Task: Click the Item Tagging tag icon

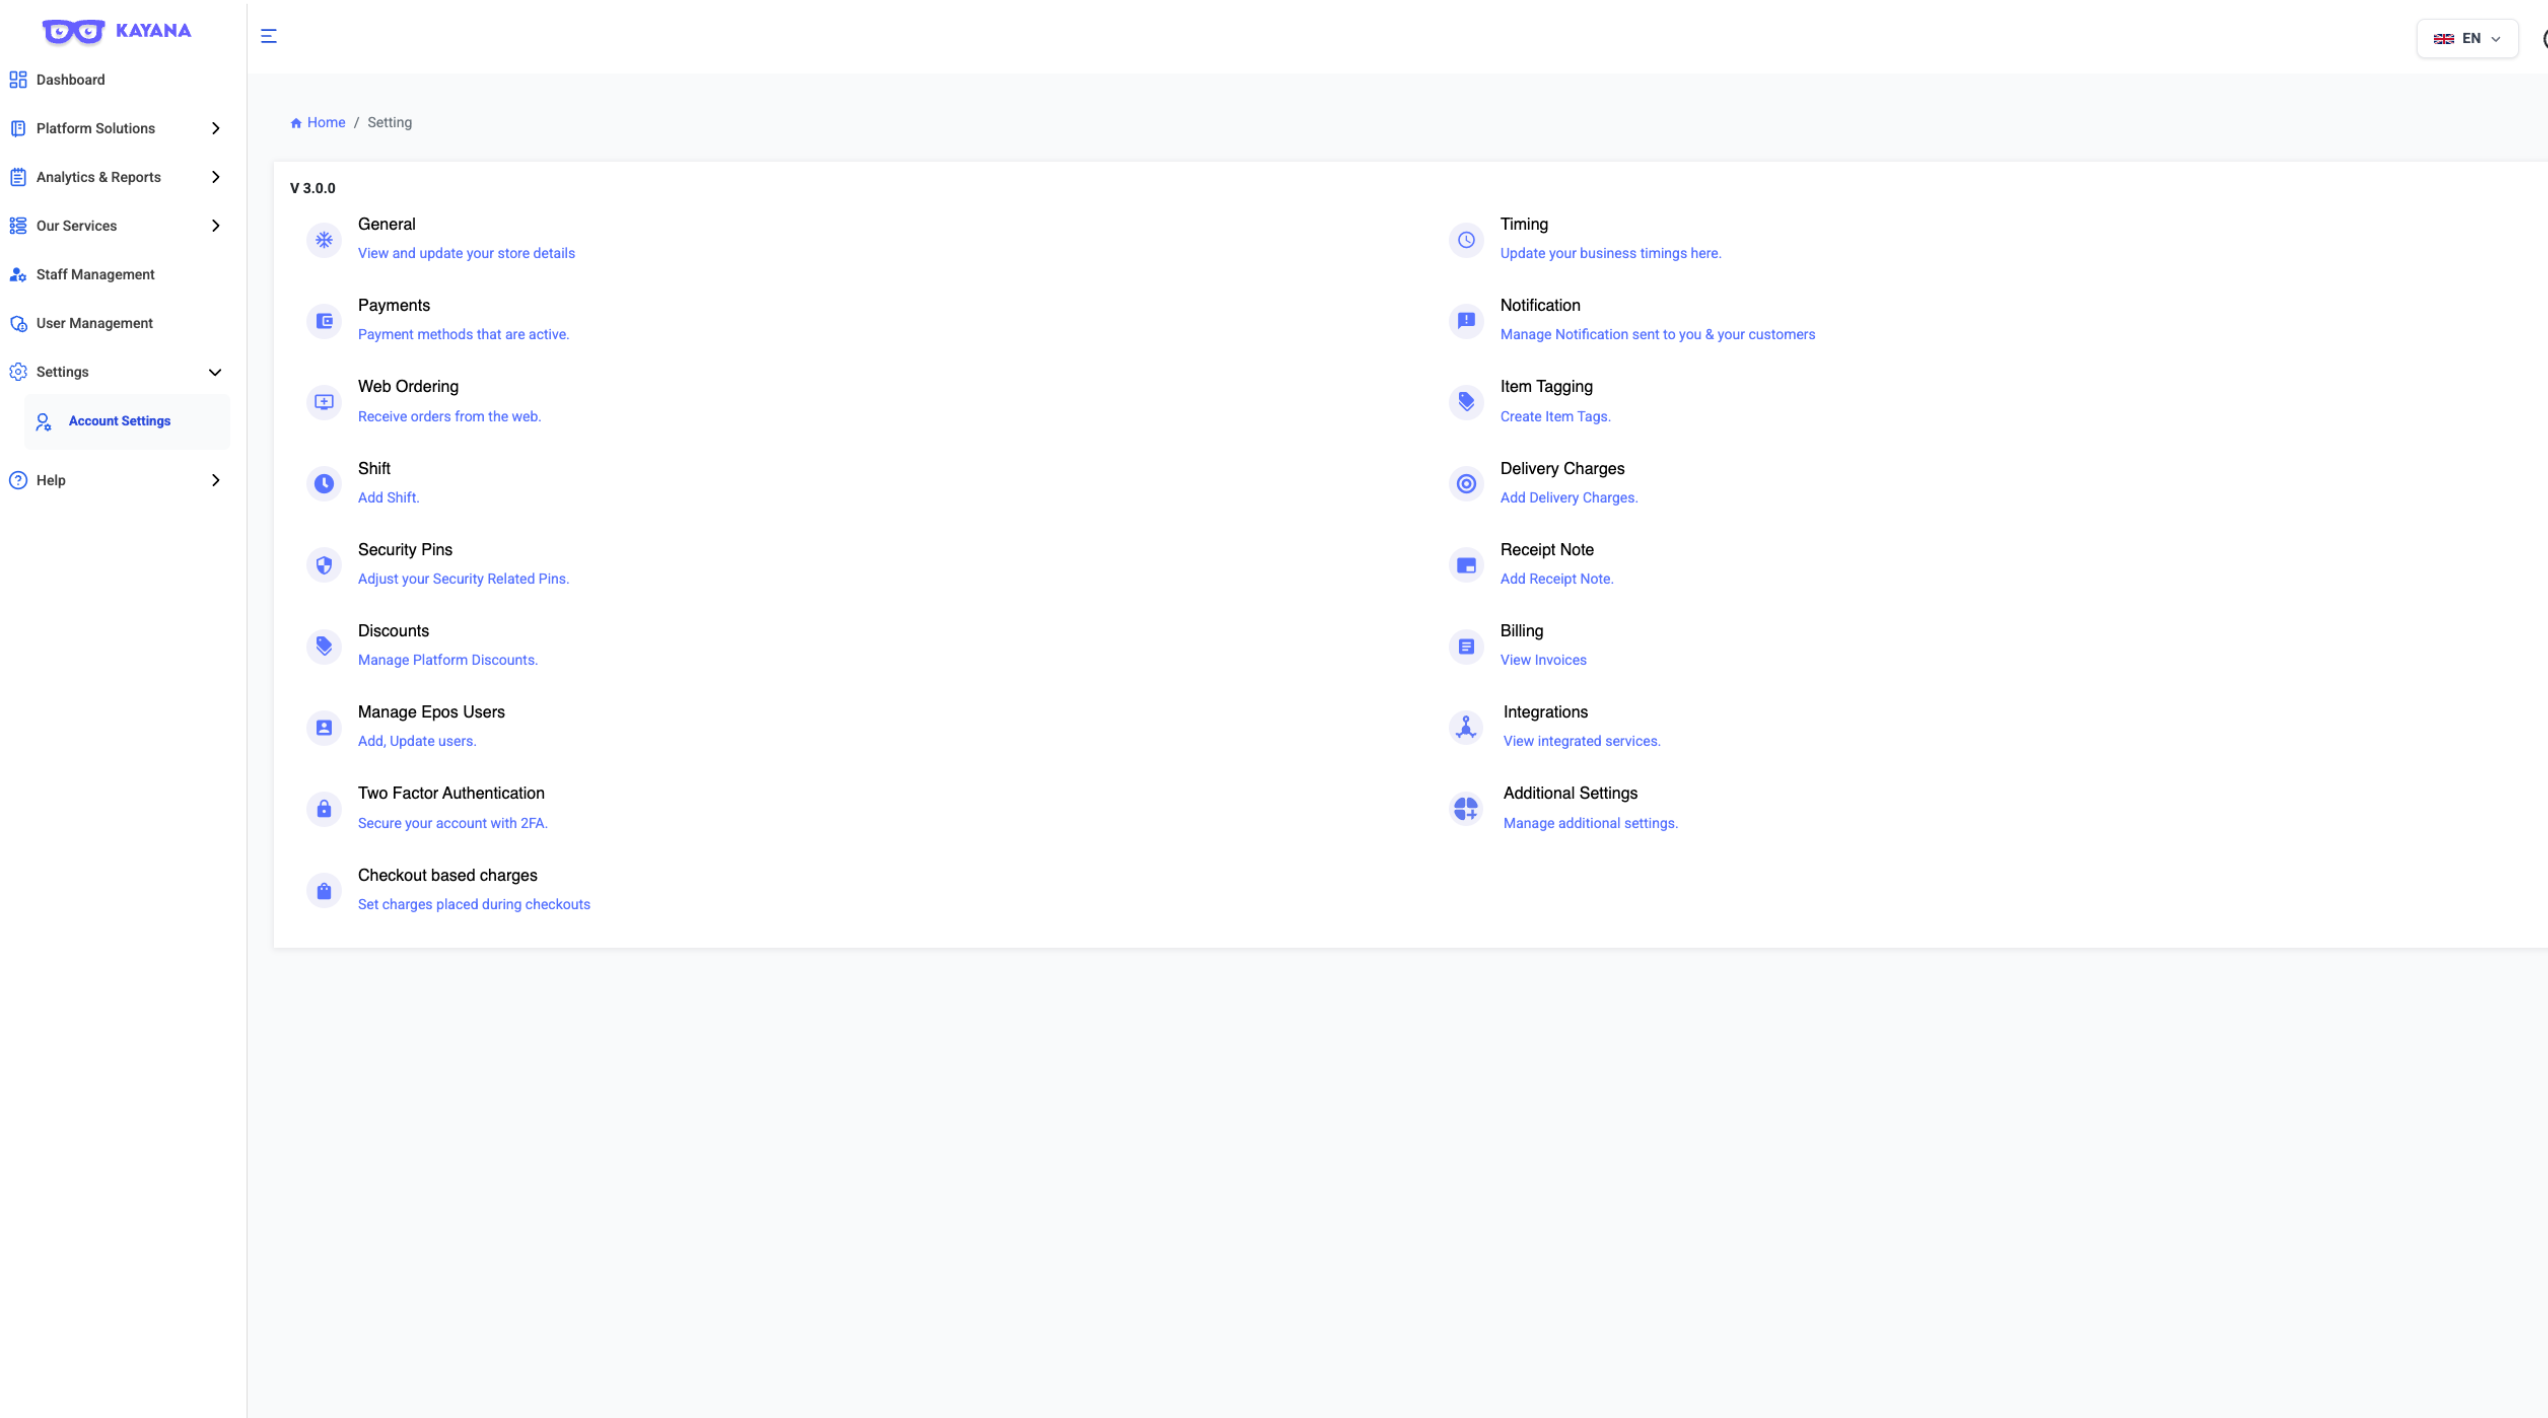Action: coord(1466,402)
